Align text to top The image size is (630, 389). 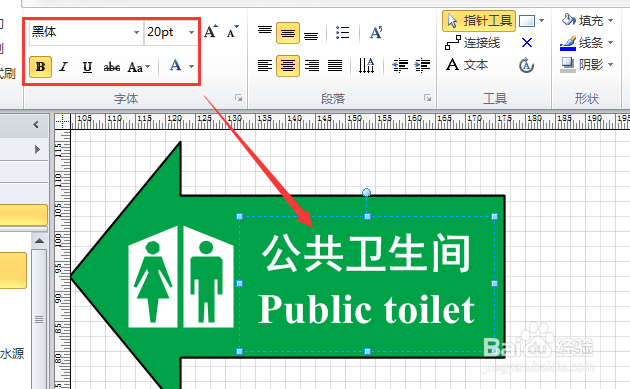(265, 32)
